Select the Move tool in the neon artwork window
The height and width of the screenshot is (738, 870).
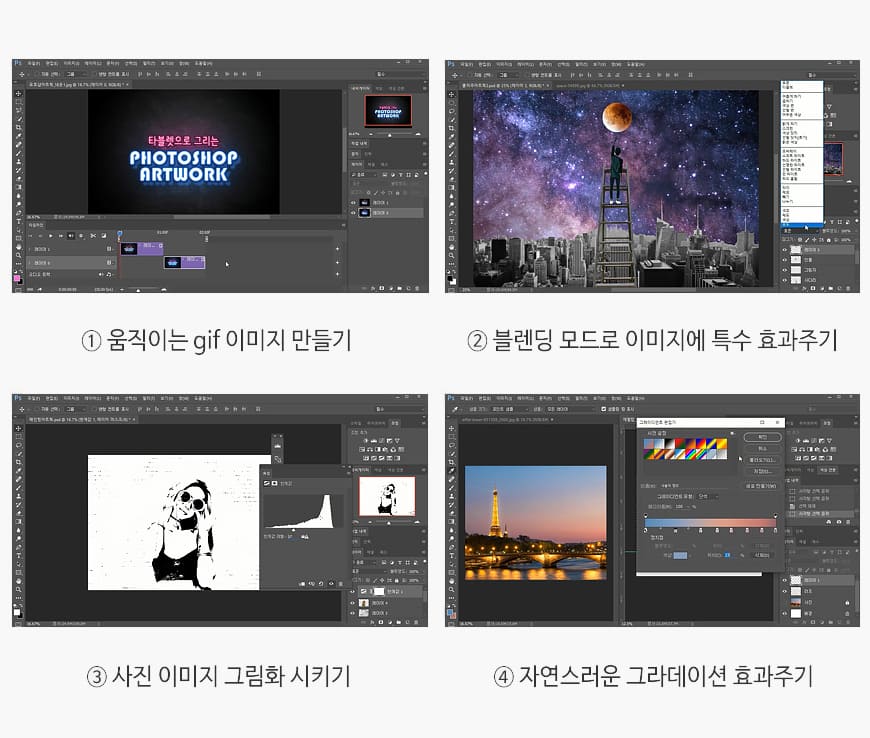click(18, 94)
